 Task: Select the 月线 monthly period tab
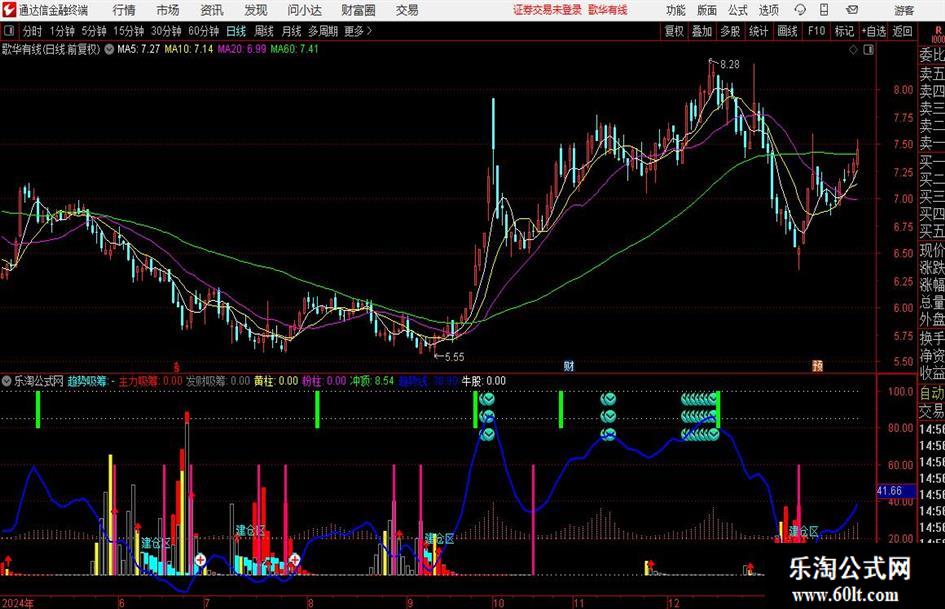pyautogui.click(x=291, y=31)
